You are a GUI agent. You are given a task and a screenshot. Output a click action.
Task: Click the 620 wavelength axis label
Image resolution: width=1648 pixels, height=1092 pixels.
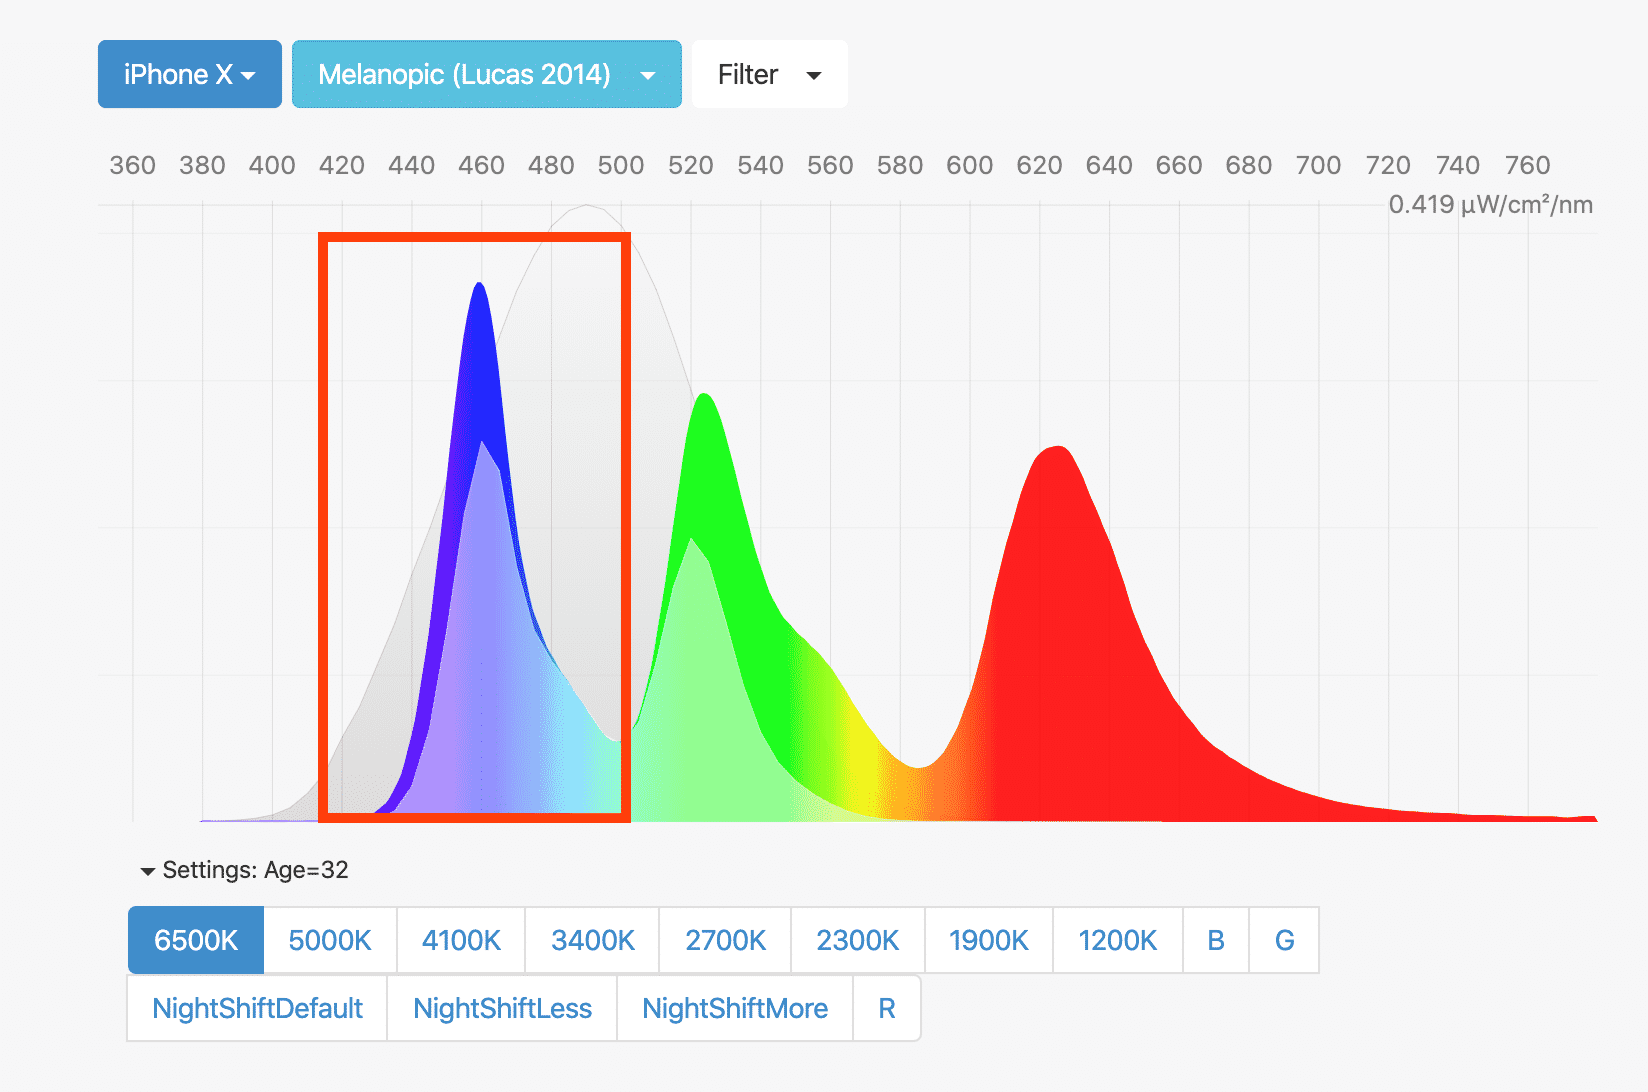tap(1039, 165)
